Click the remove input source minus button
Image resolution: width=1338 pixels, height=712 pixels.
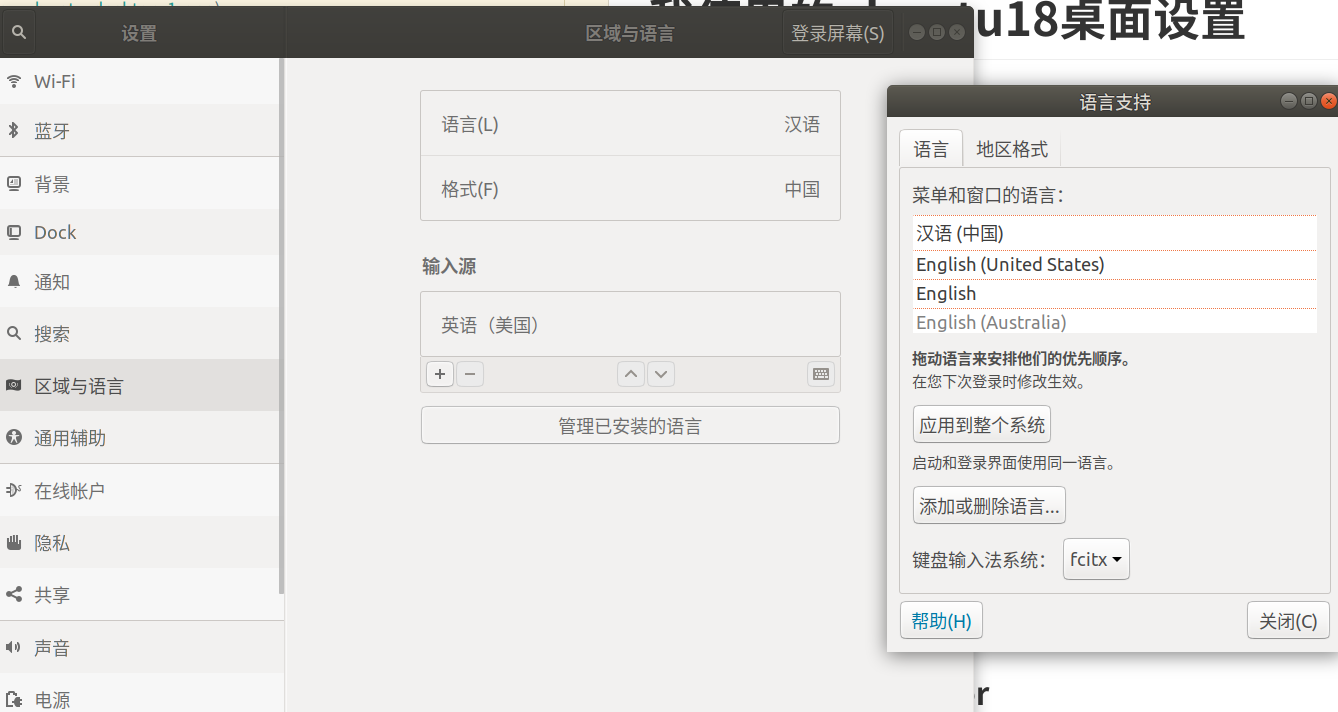[x=470, y=374]
